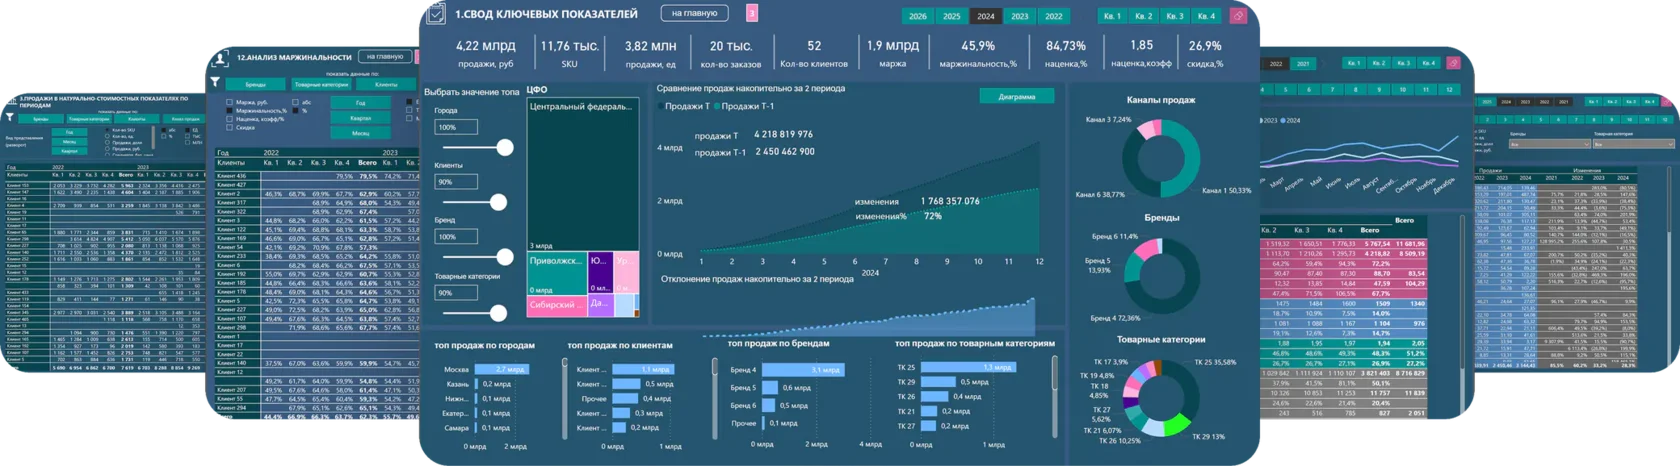This screenshot has width=1680, height=466.
Task: Open на главную in the margin analysis window
Action: click(x=385, y=57)
